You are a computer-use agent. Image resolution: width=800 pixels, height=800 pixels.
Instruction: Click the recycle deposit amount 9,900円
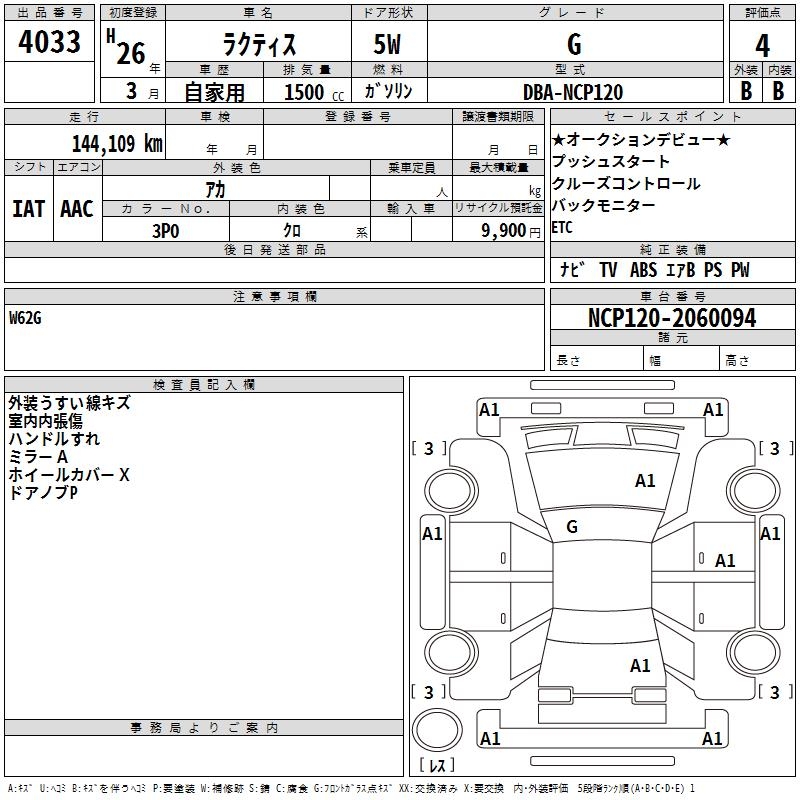point(510,231)
